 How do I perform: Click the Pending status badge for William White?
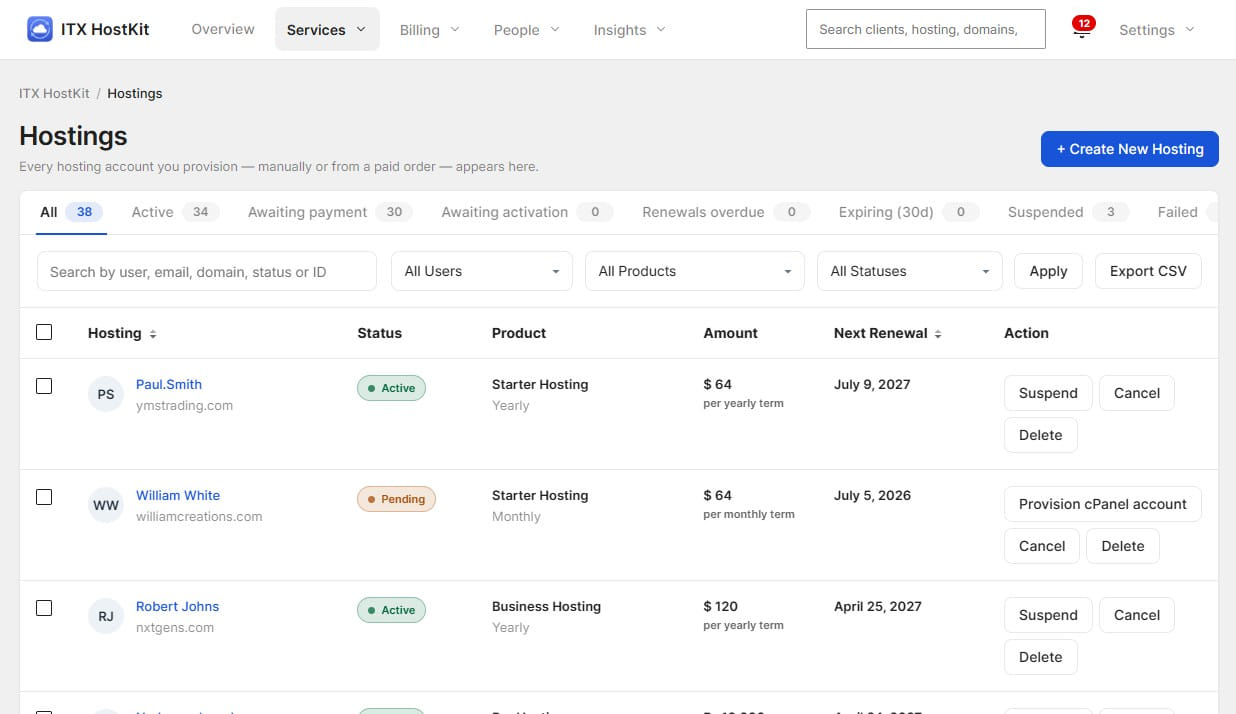coord(396,499)
